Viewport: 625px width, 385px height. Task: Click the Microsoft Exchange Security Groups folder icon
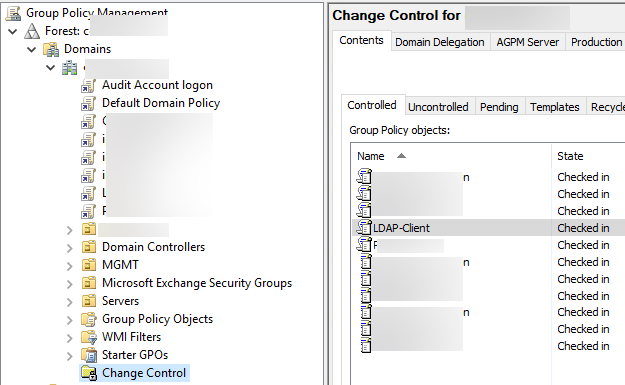click(89, 283)
